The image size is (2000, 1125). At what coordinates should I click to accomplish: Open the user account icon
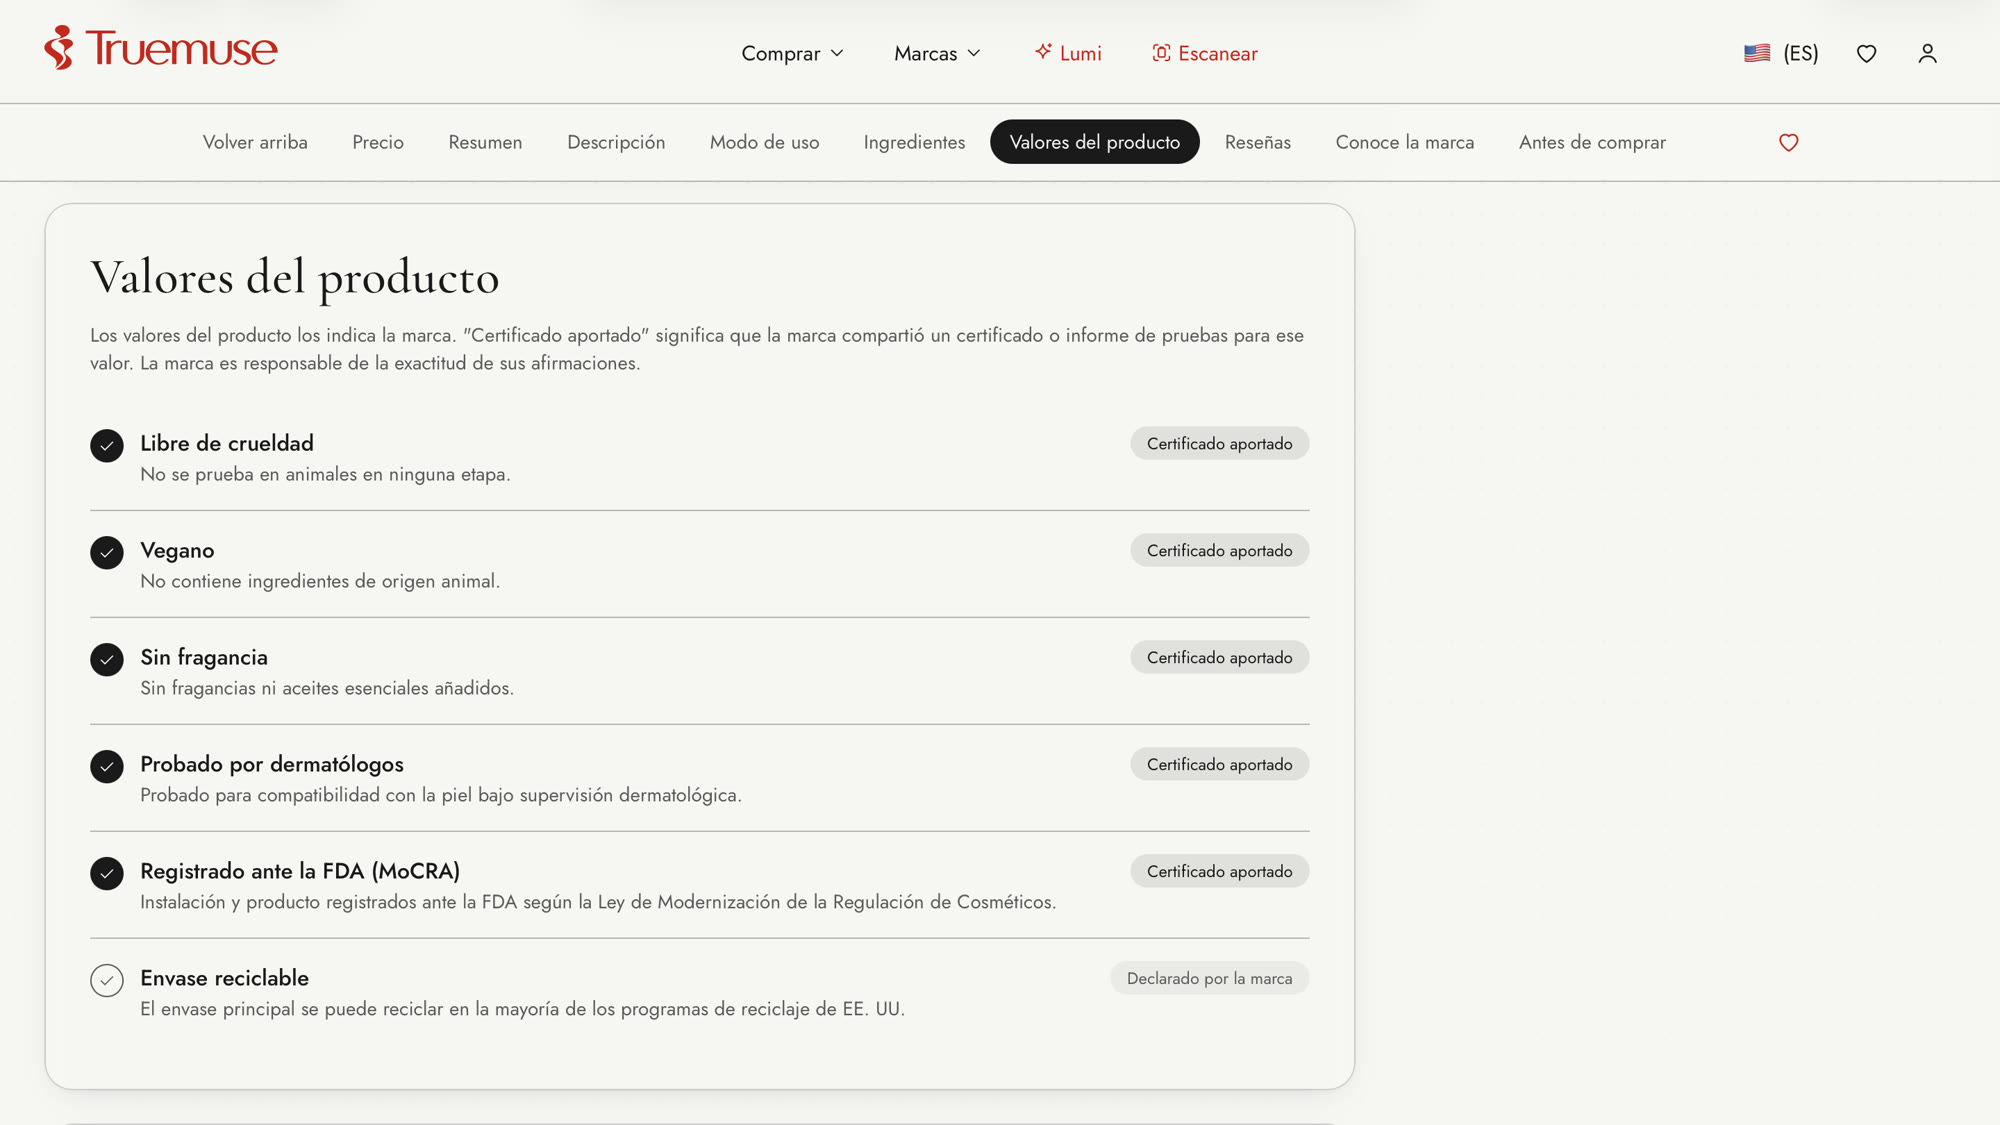[1927, 54]
